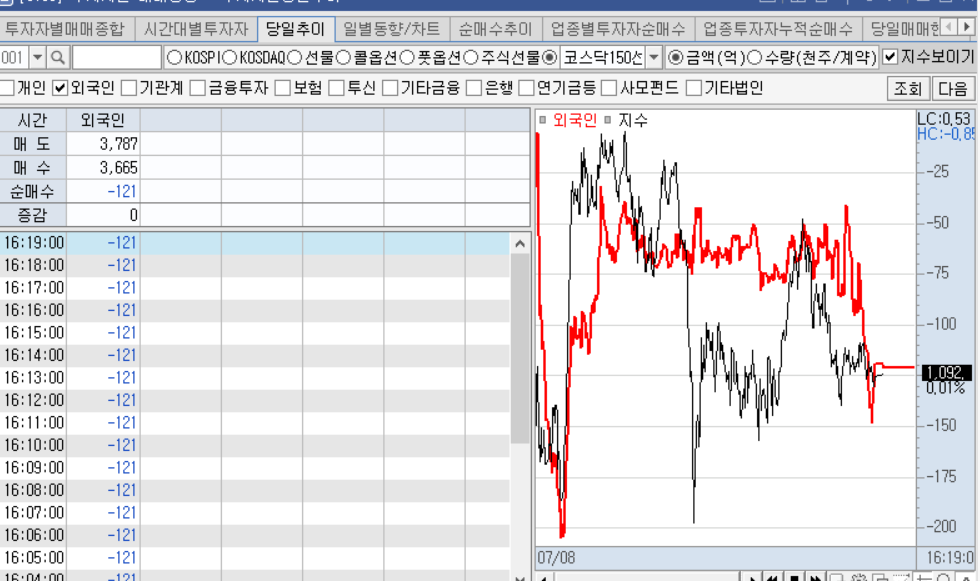Check the 기관계 checkbox
Image resolution: width=980 pixels, height=581 pixels.
[x=129, y=88]
